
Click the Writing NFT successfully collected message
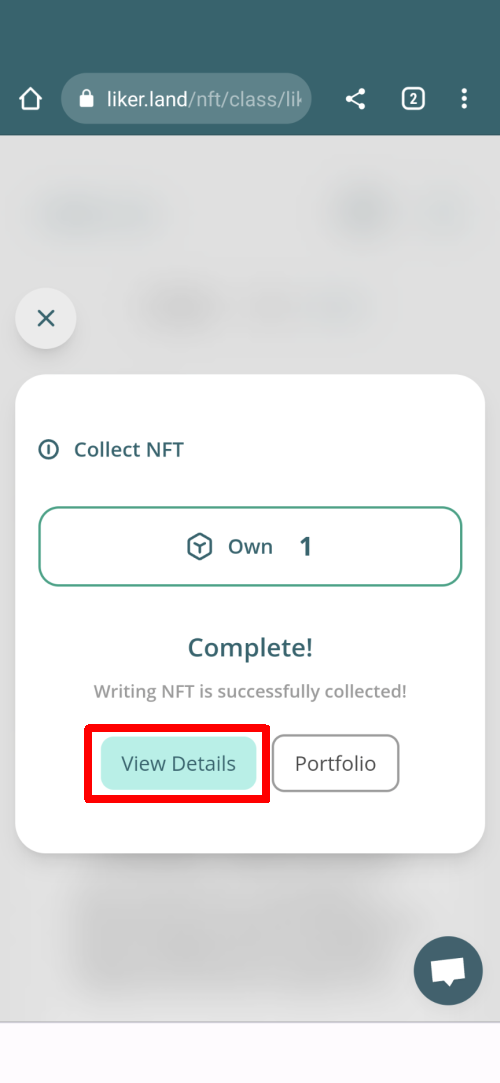[x=250, y=691]
